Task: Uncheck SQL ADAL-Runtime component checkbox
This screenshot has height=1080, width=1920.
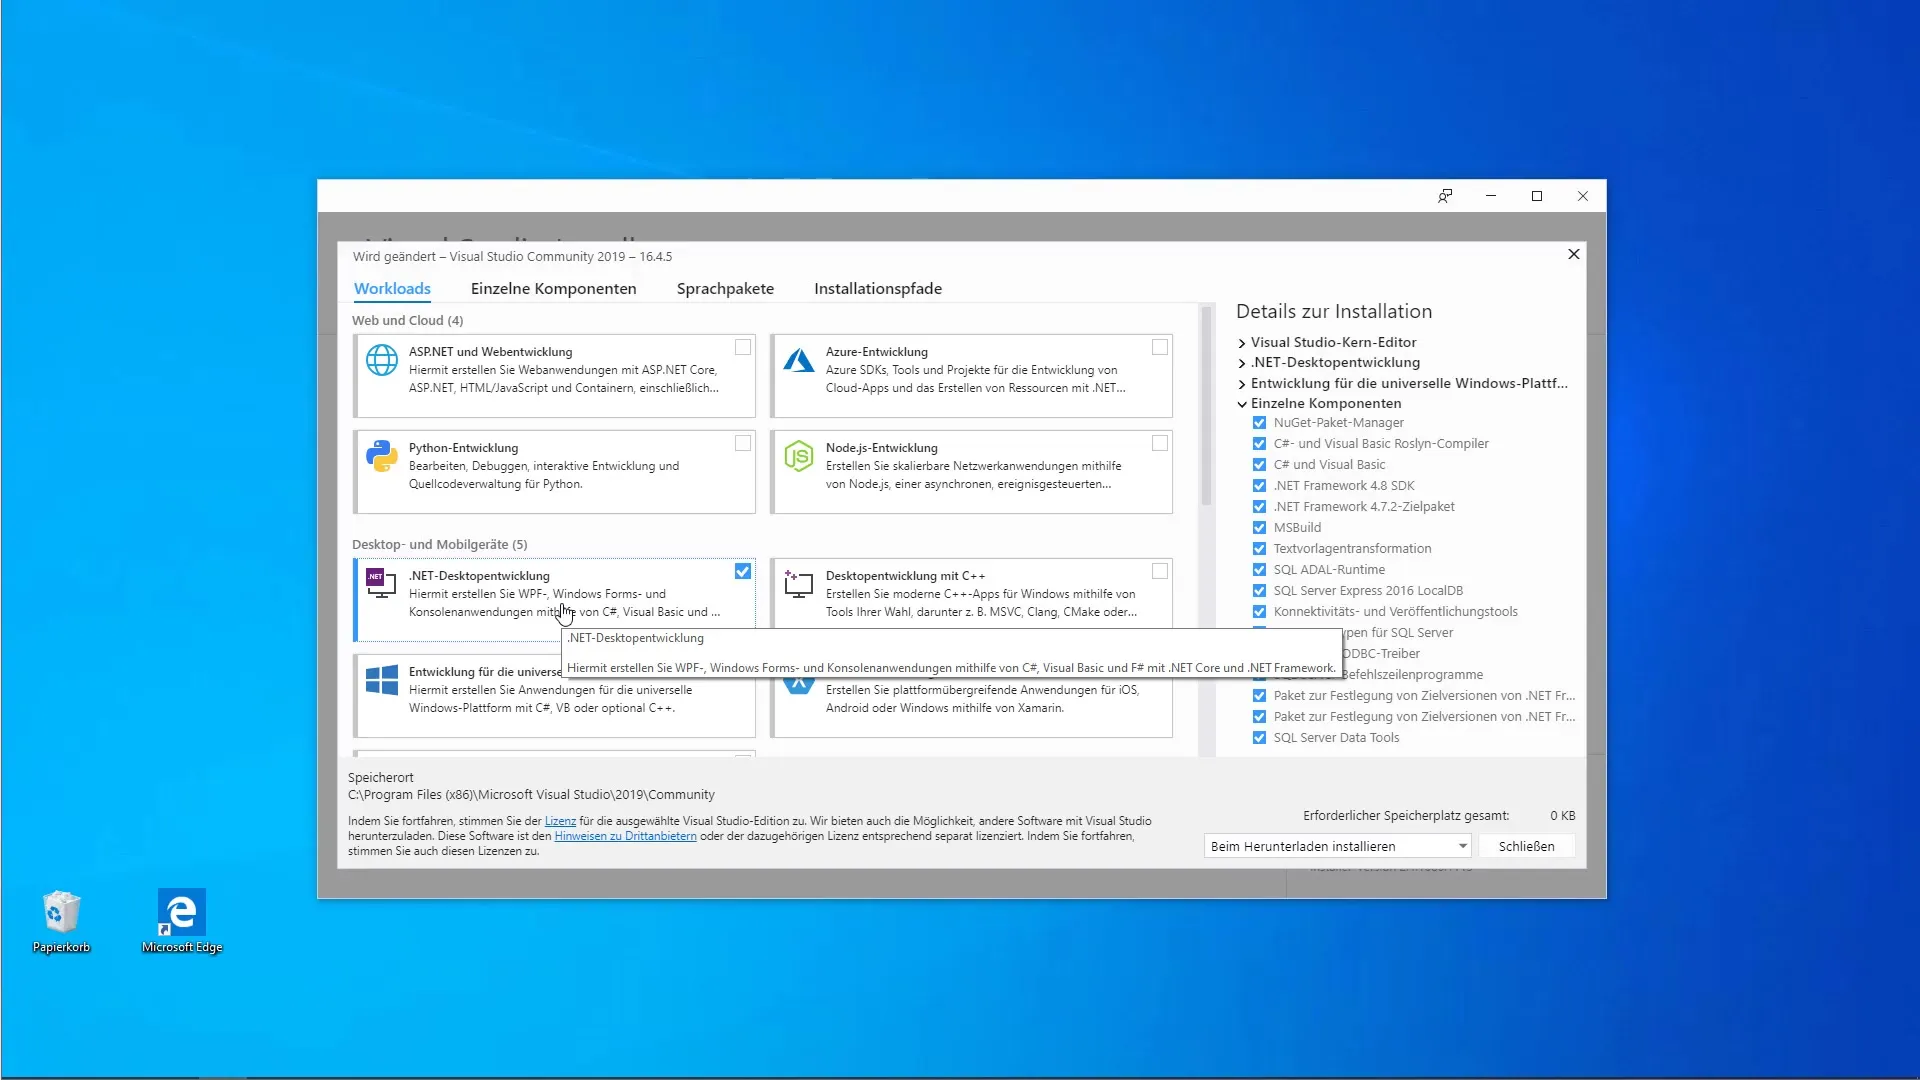Action: pyautogui.click(x=1259, y=570)
